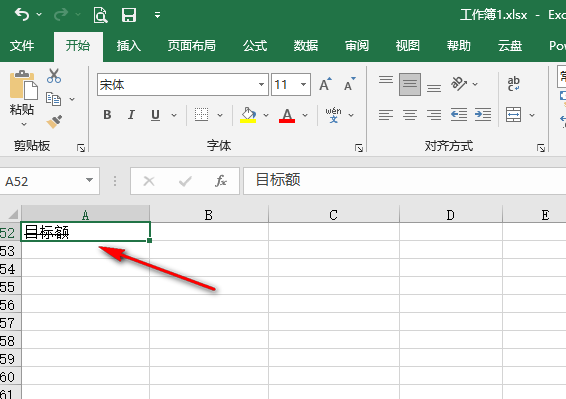Click the cell Borders icon
This screenshot has width=566, height=399.
tap(201, 114)
